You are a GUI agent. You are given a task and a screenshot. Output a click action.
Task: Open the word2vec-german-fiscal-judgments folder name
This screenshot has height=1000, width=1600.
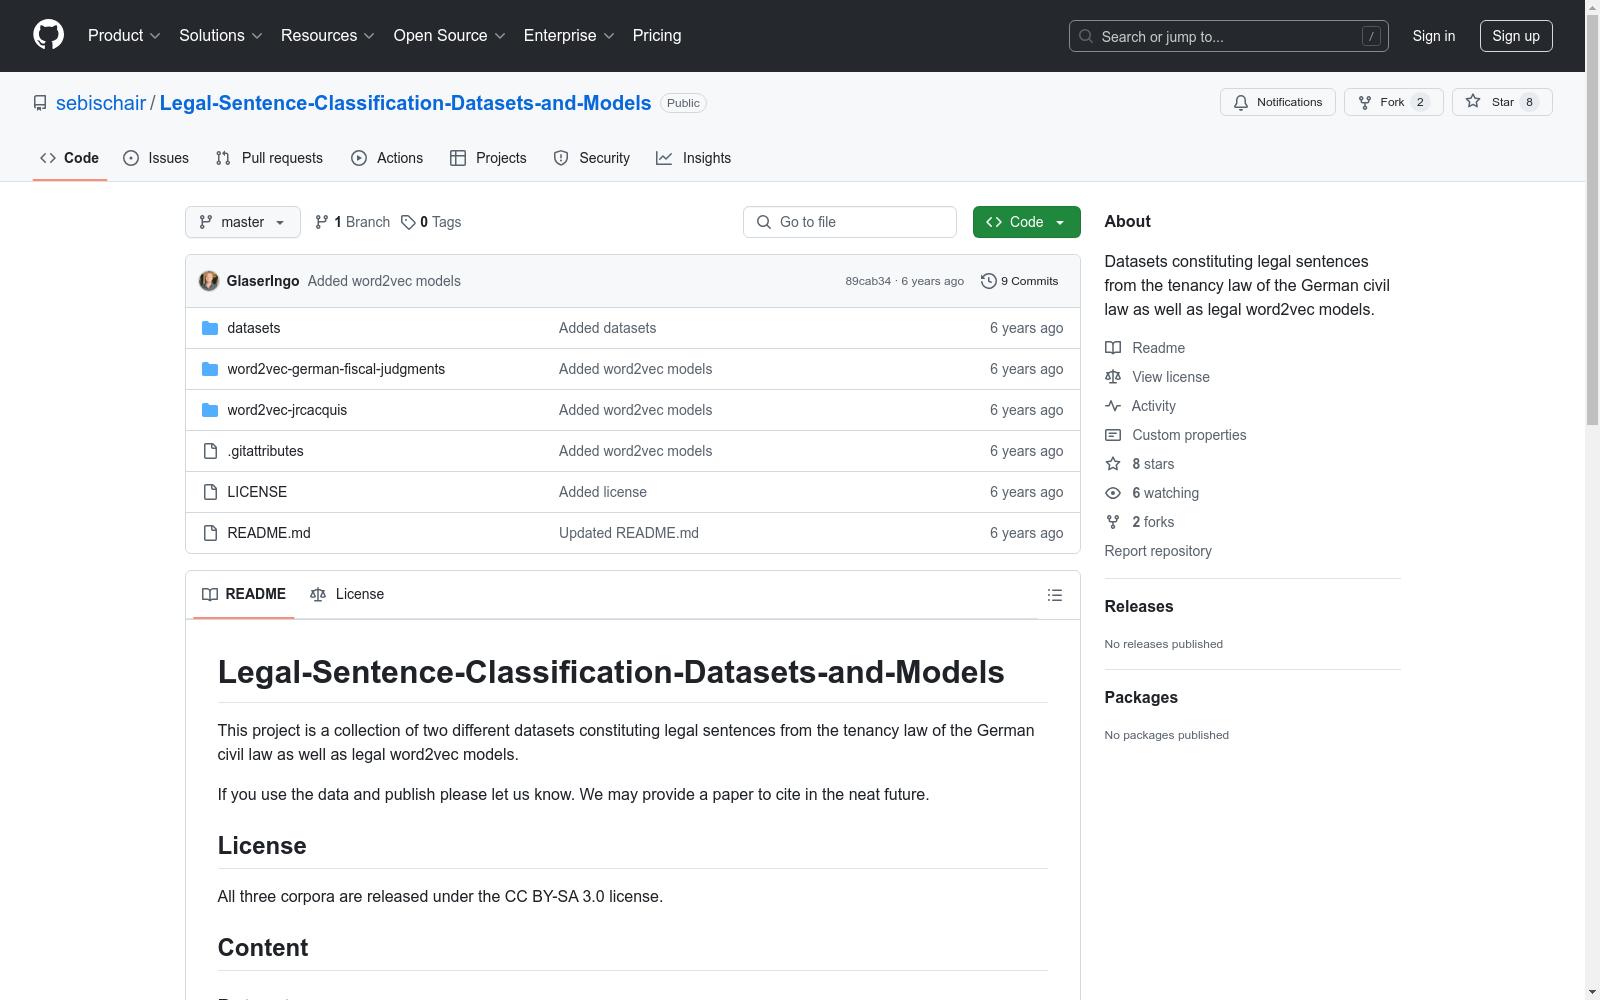pyautogui.click(x=336, y=369)
